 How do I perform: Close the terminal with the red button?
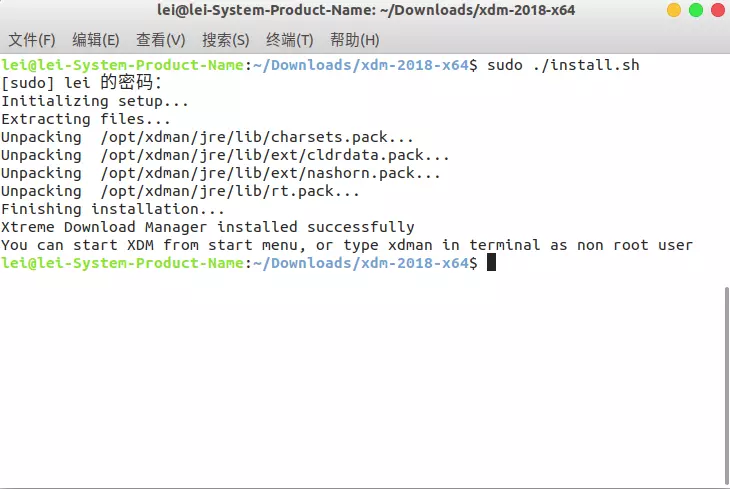click(718, 10)
